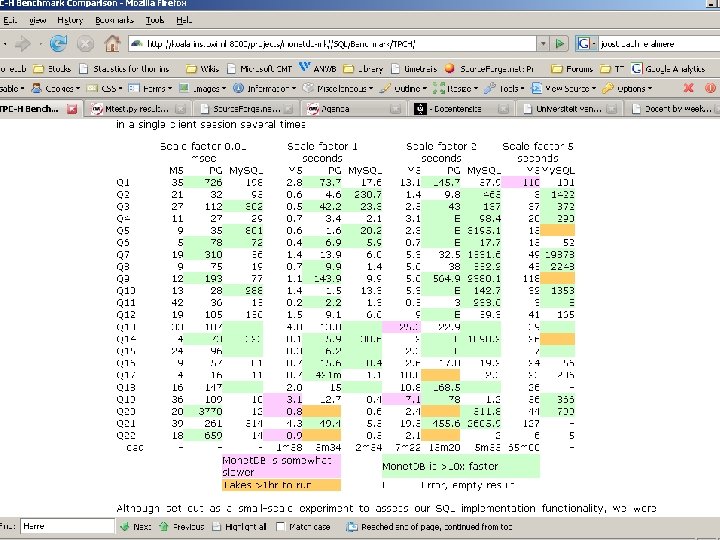The image size is (720, 540).
Task: Toggle the Match case checkbox
Action: [281, 527]
